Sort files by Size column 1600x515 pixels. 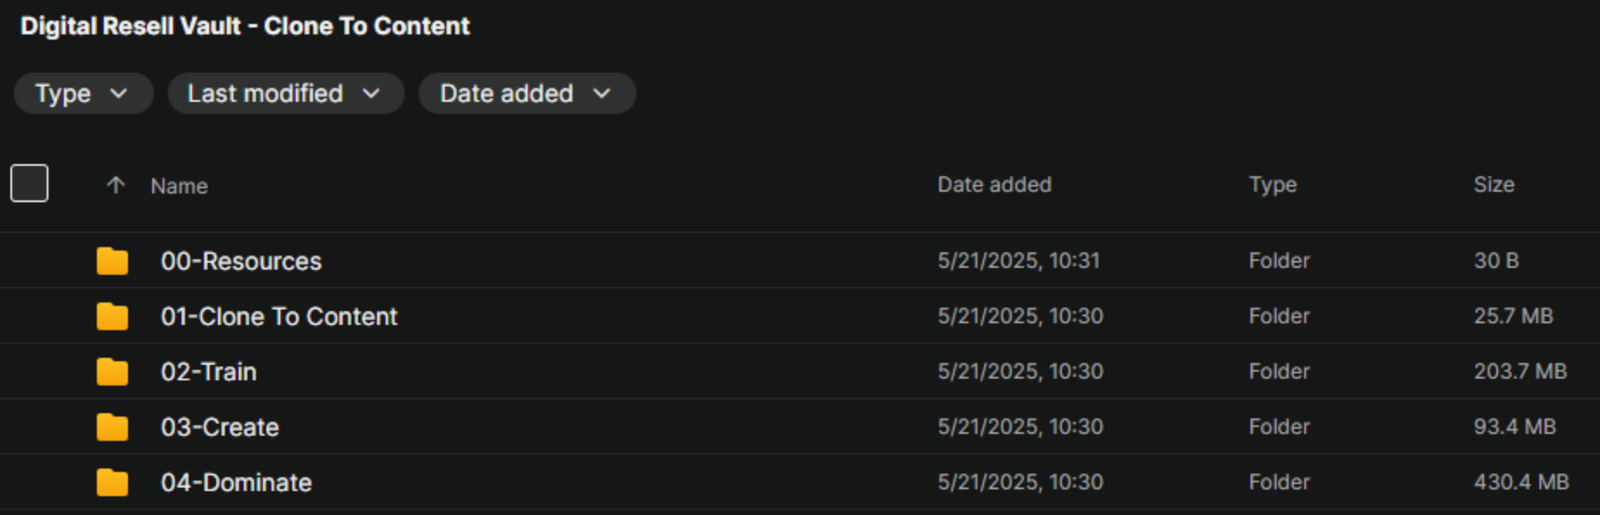click(1493, 185)
